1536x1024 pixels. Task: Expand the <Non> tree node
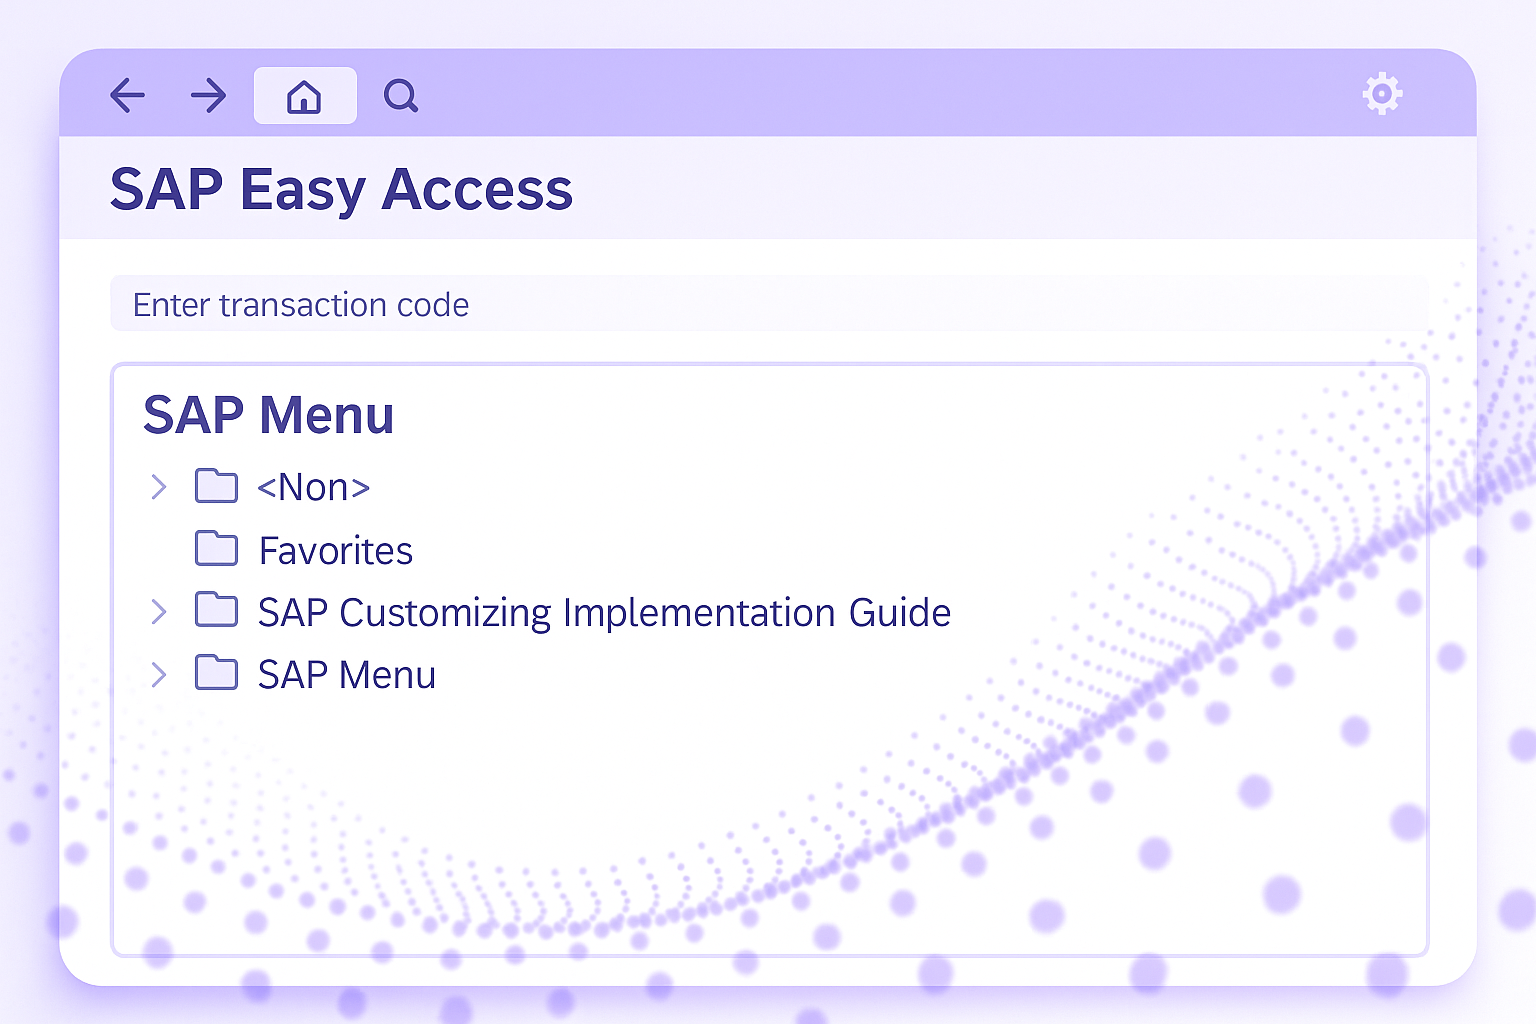158,487
